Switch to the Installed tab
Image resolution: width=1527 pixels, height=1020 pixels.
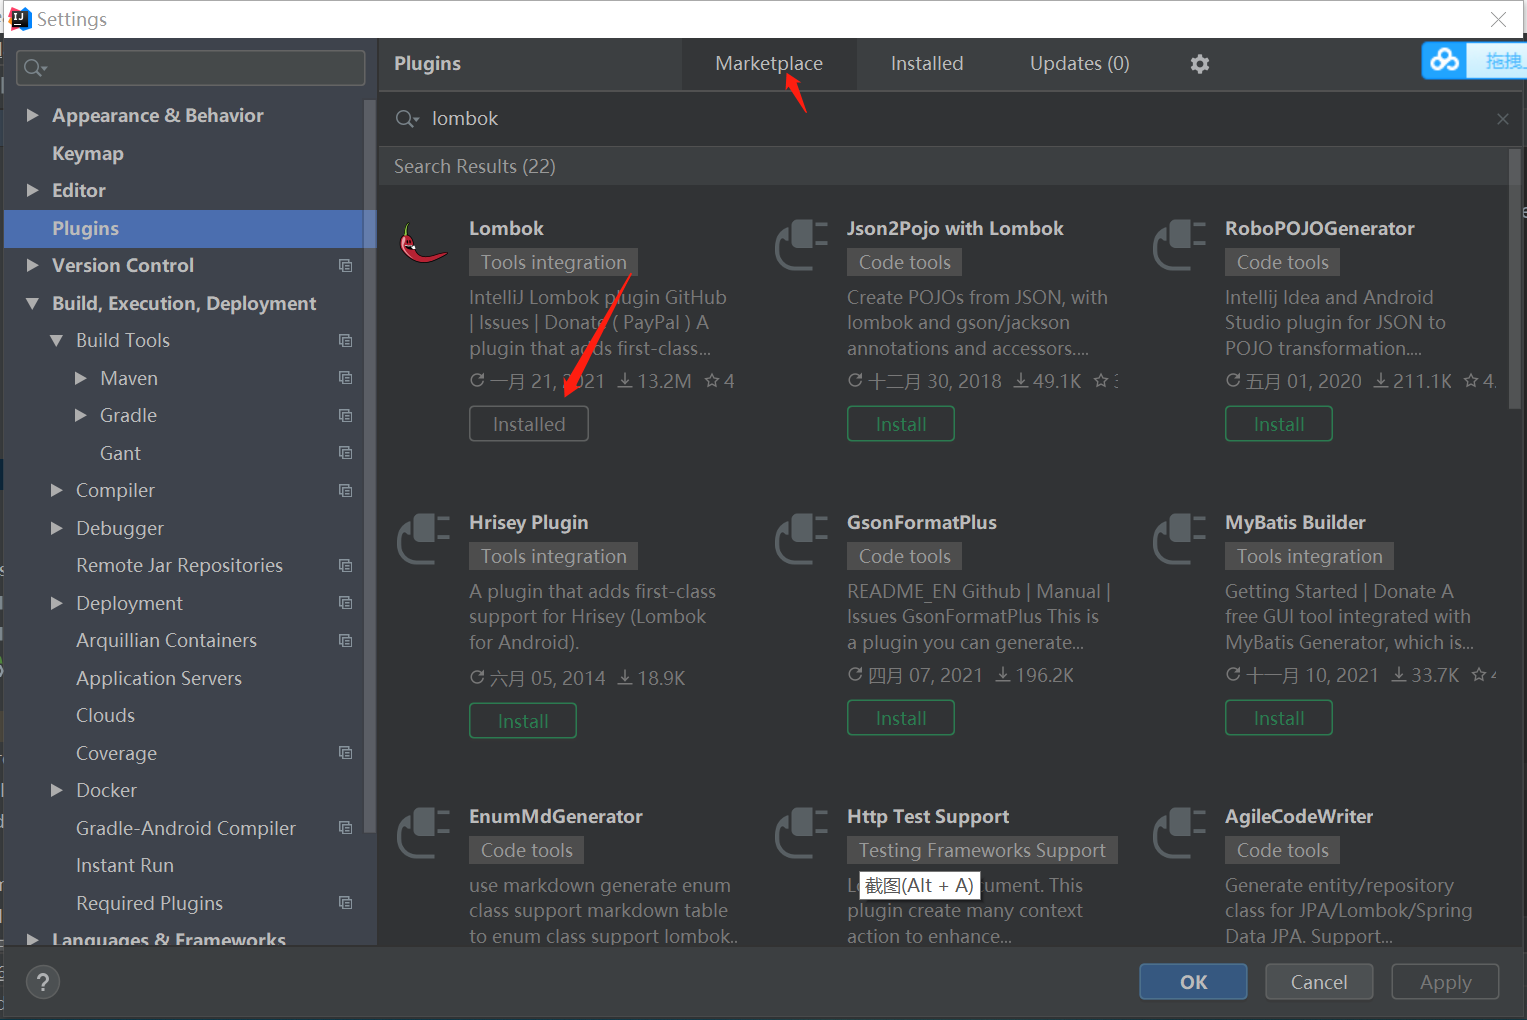pos(926,63)
